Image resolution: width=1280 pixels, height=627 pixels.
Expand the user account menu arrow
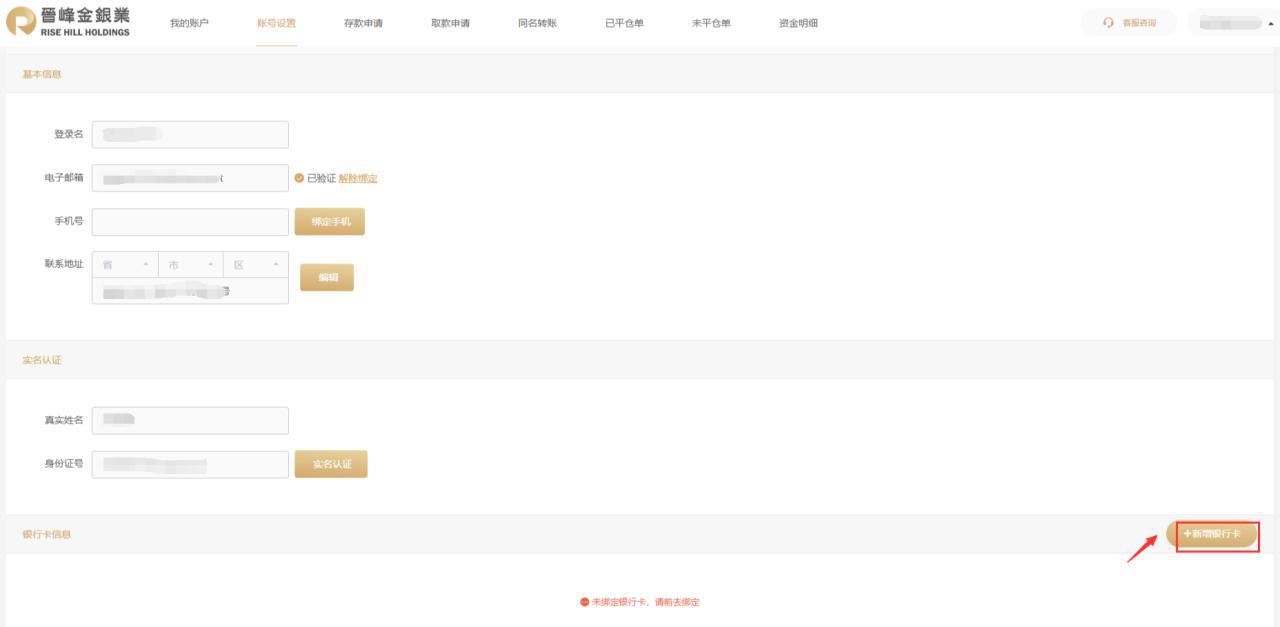click(1270, 24)
